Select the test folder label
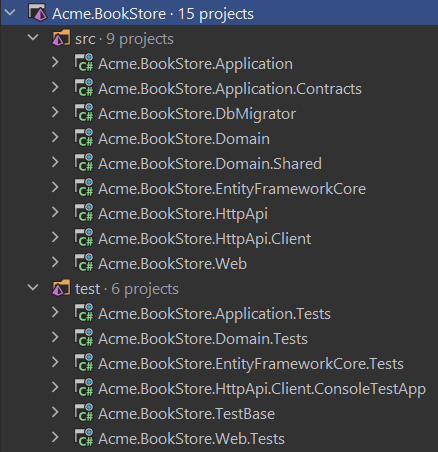The height and width of the screenshot is (452, 438). 87,289
